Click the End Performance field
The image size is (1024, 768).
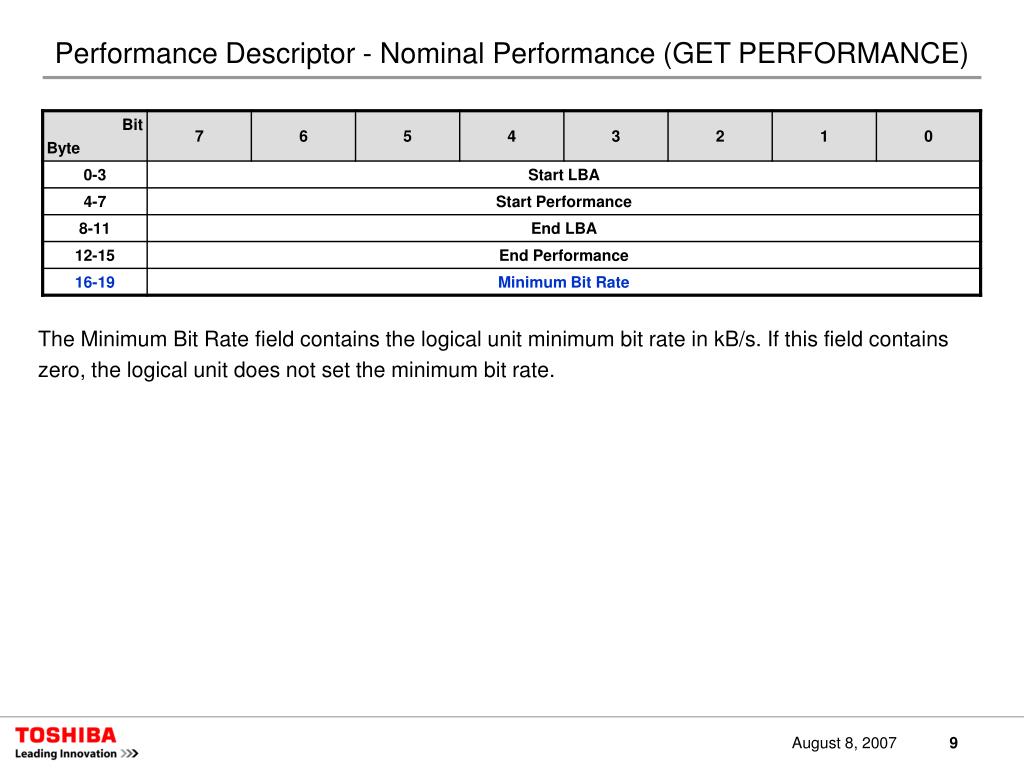coord(563,255)
